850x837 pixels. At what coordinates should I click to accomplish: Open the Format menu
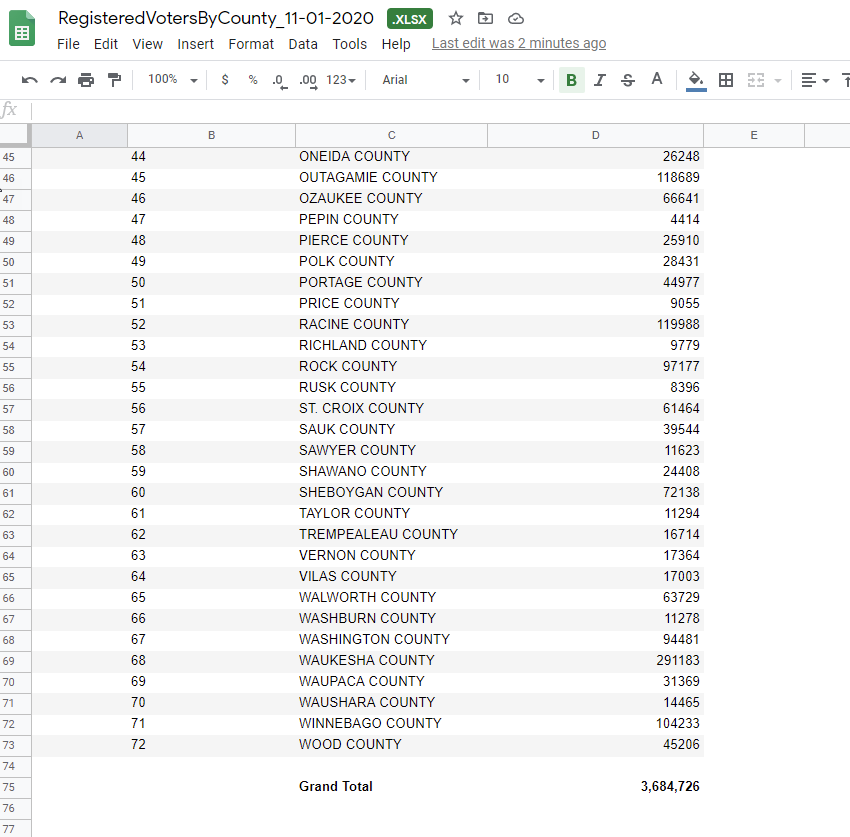click(x=251, y=44)
